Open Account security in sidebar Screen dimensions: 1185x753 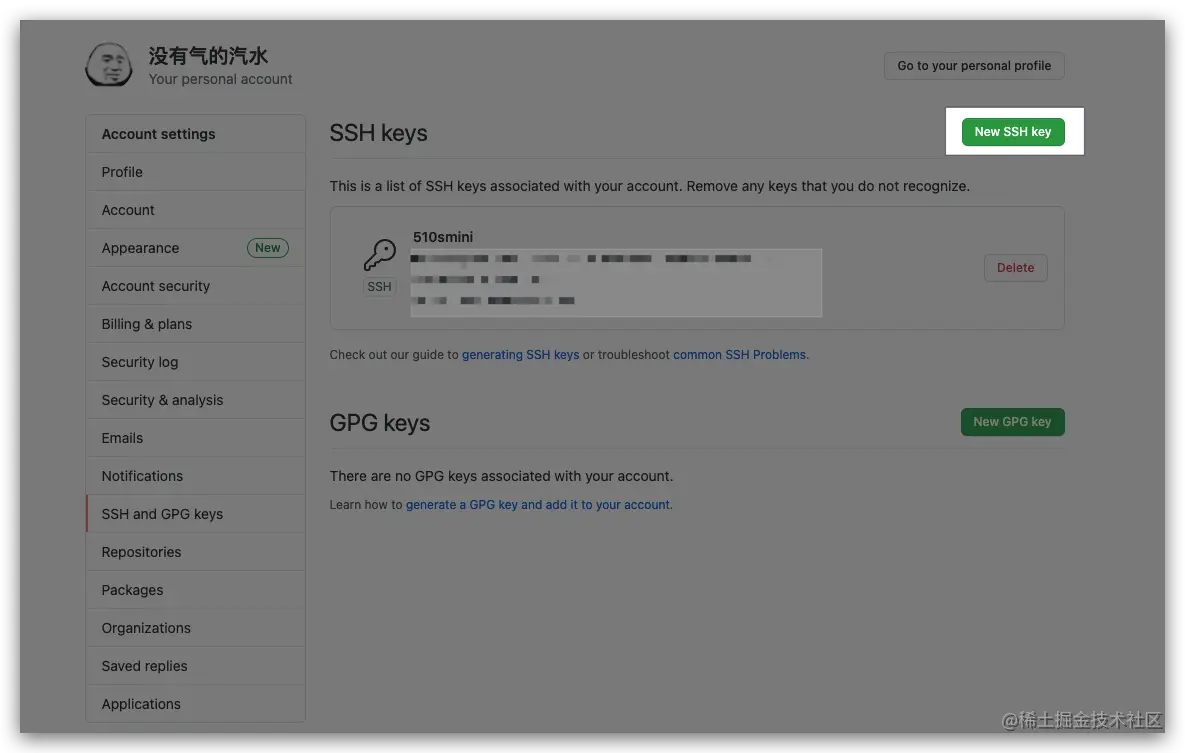[196, 286]
